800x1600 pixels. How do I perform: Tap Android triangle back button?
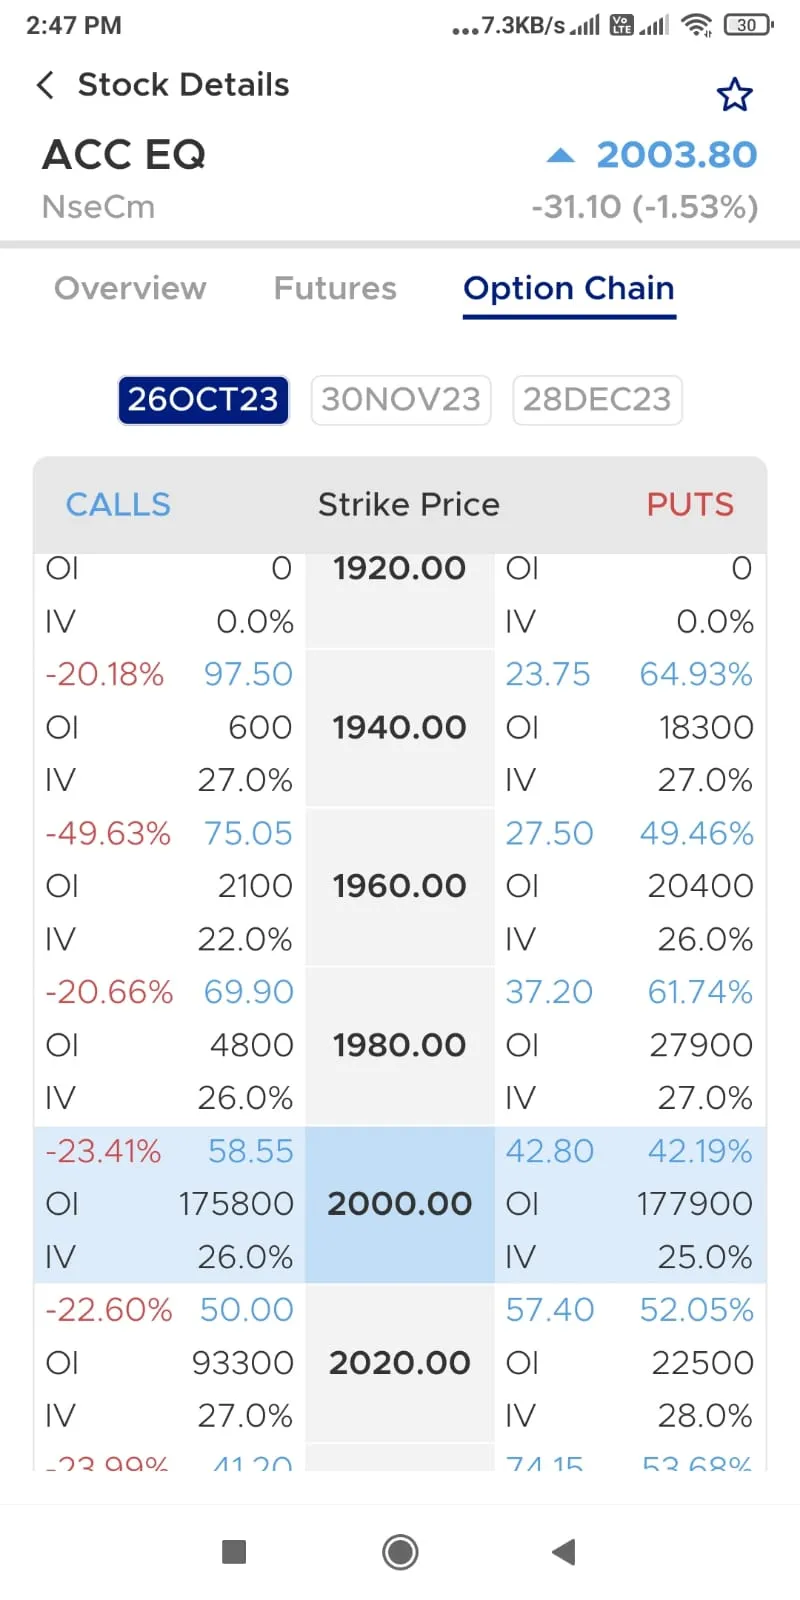coord(564,1551)
